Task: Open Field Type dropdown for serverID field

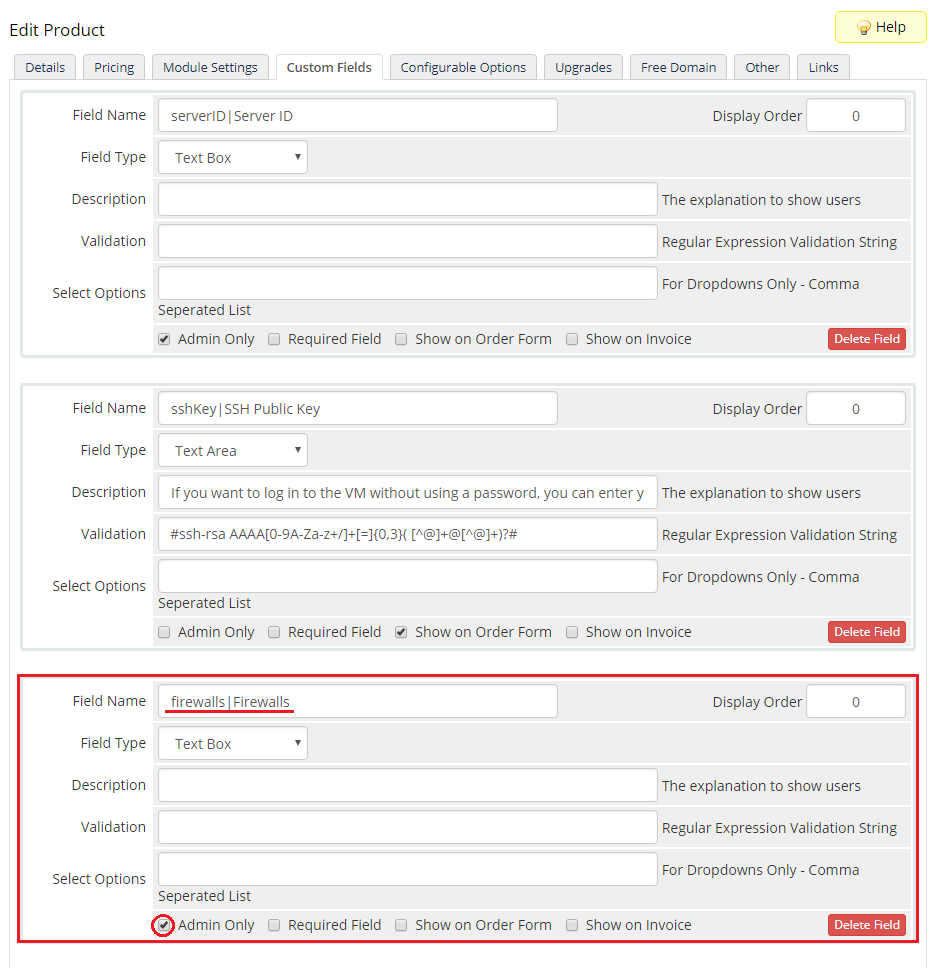Action: (x=233, y=157)
